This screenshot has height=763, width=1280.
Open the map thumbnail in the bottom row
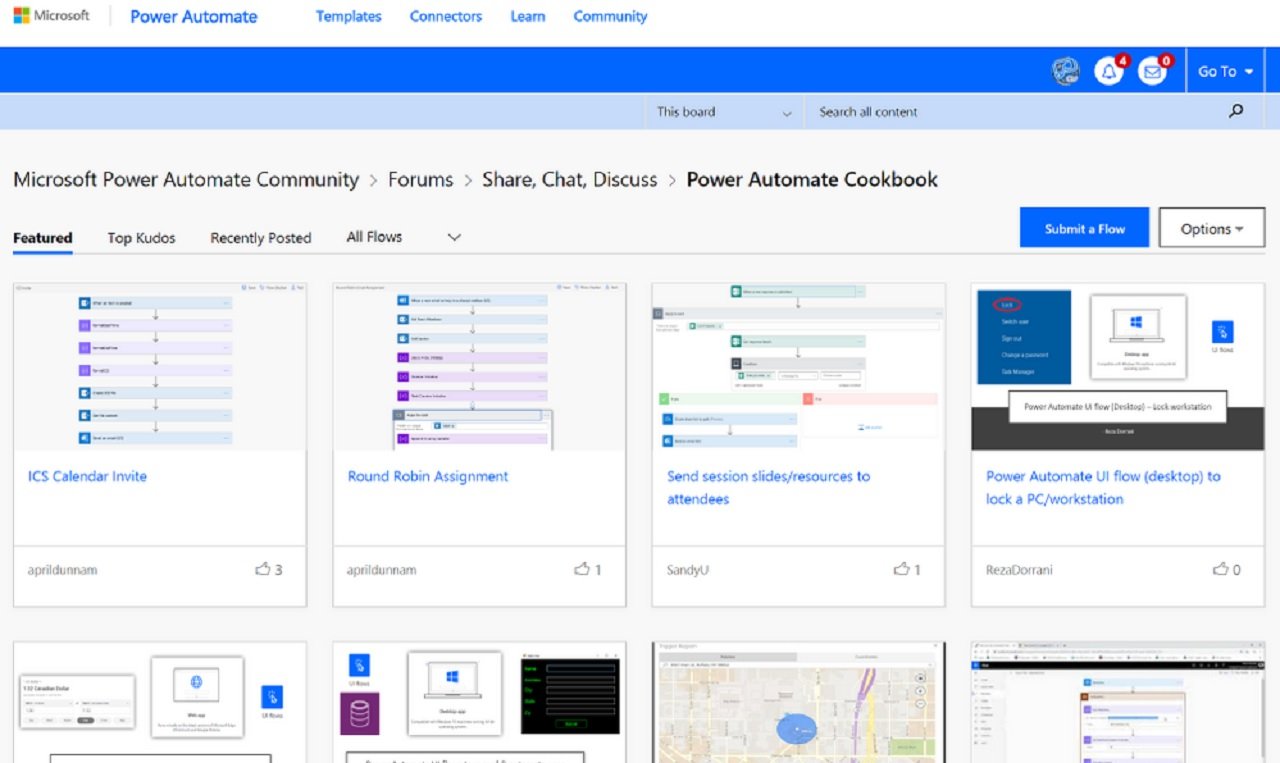[x=797, y=701]
